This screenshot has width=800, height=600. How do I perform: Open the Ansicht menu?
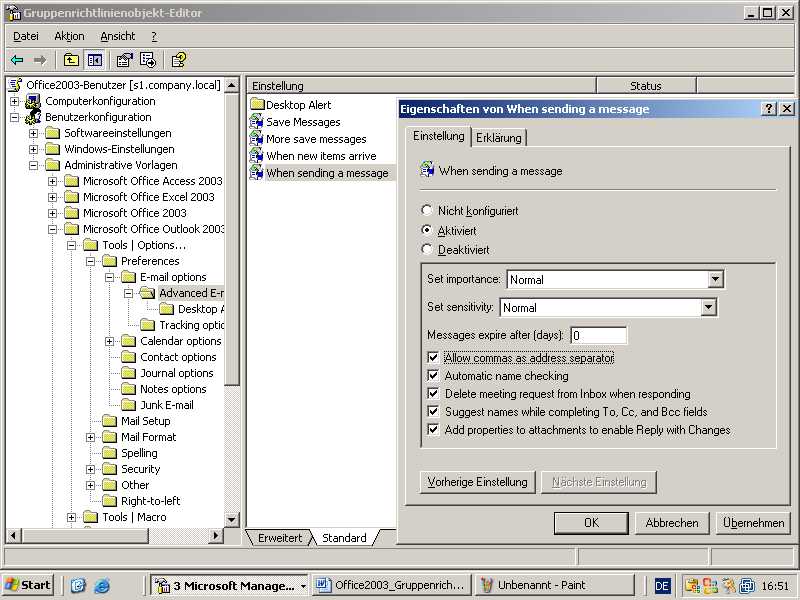pyautogui.click(x=118, y=36)
